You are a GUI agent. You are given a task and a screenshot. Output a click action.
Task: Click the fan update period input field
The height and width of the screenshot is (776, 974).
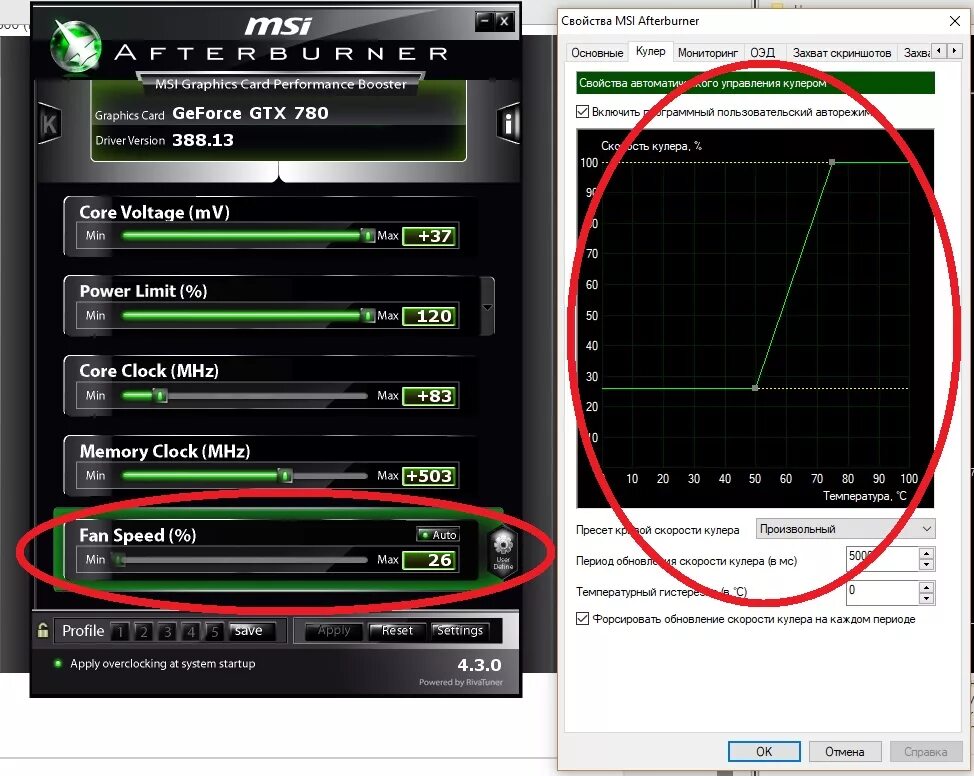coord(882,559)
